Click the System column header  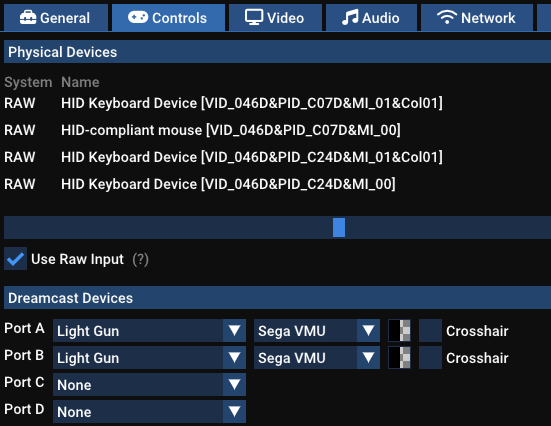click(28, 82)
